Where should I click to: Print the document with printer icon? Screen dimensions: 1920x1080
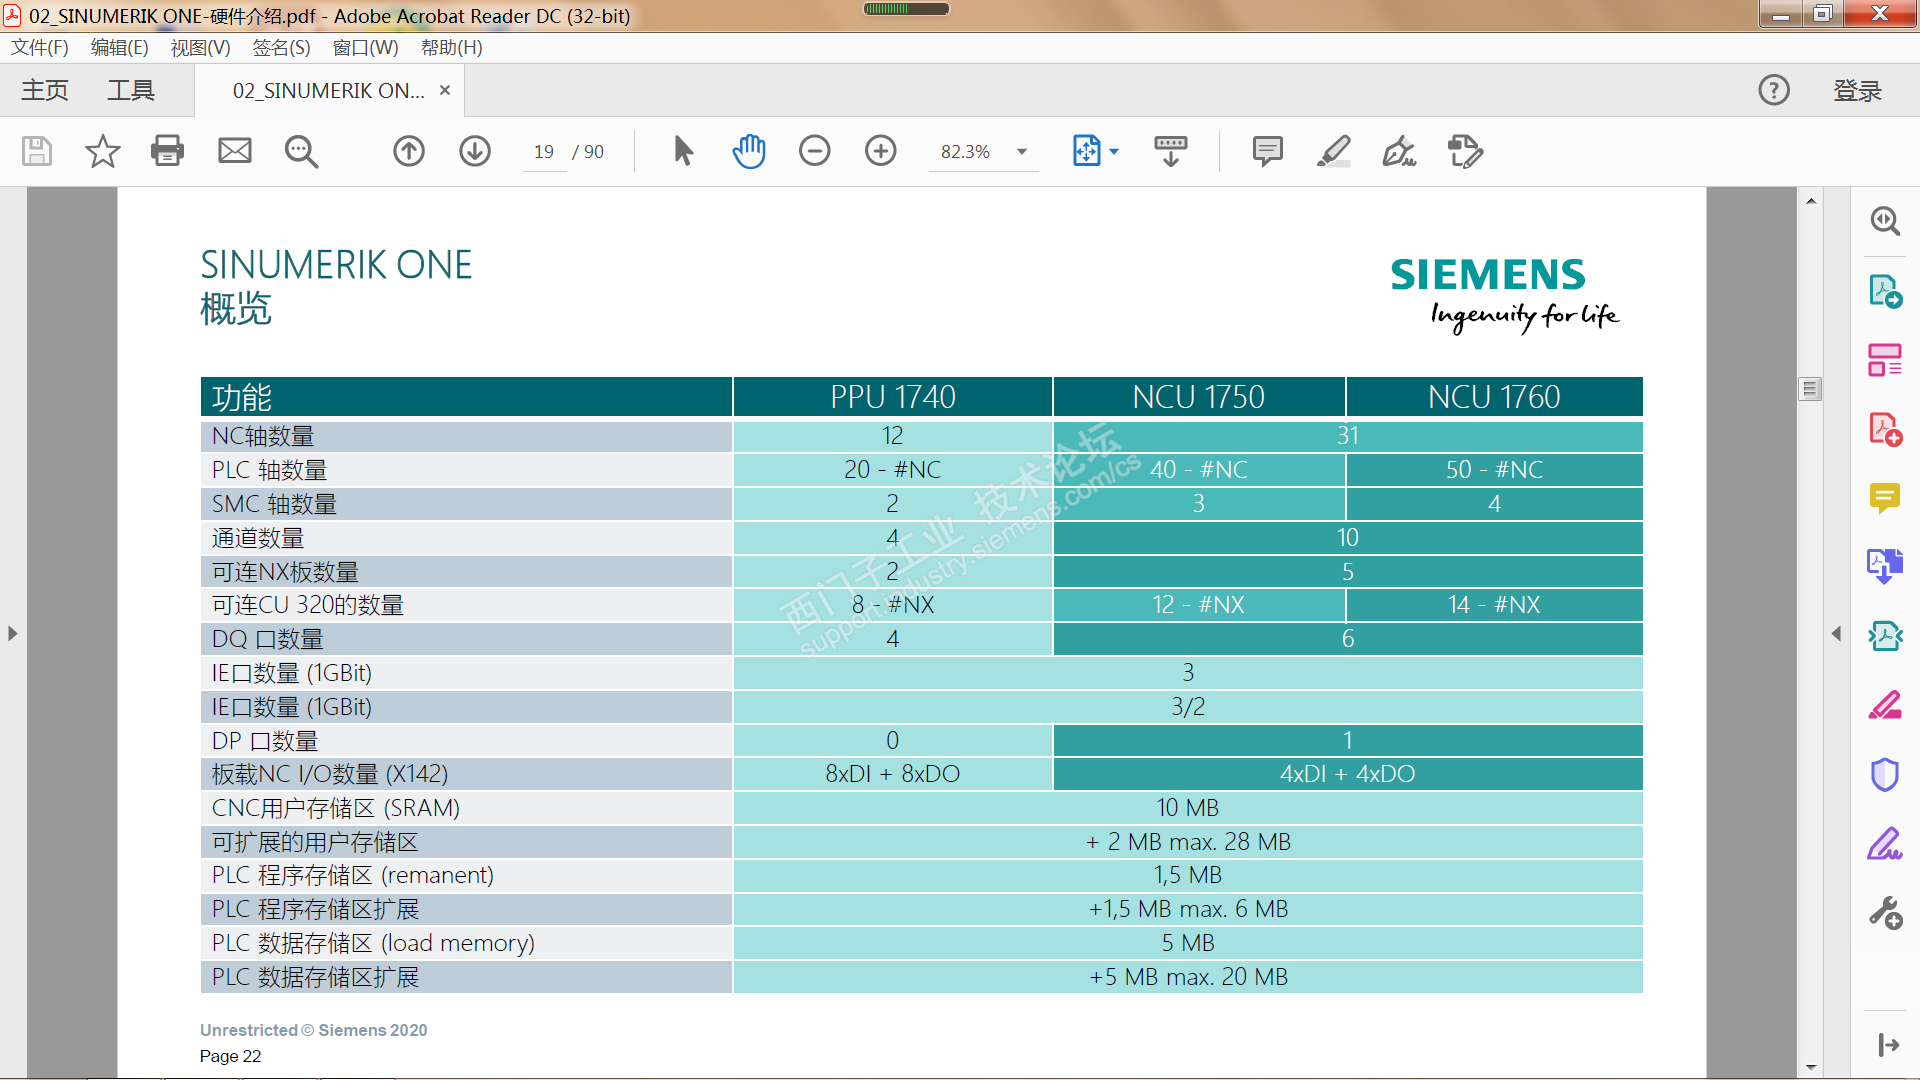coord(167,151)
